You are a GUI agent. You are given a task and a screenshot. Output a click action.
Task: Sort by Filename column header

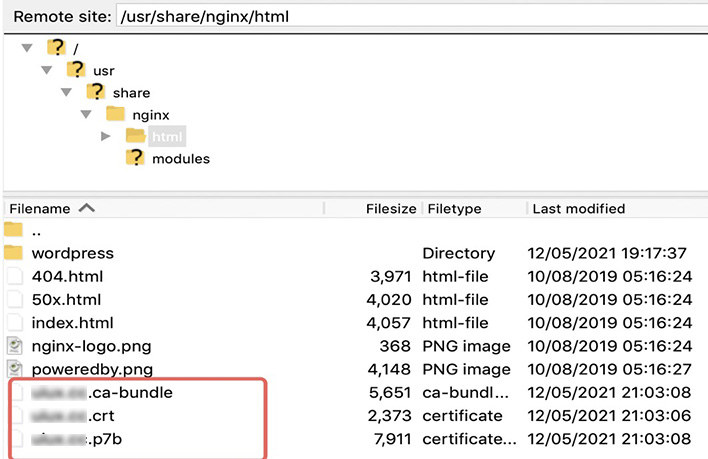[40, 209]
